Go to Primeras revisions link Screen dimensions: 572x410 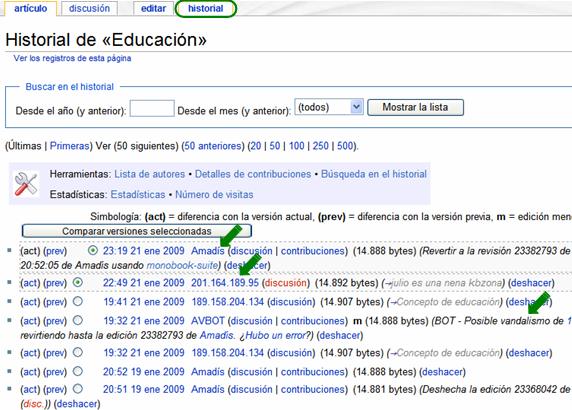pos(69,146)
